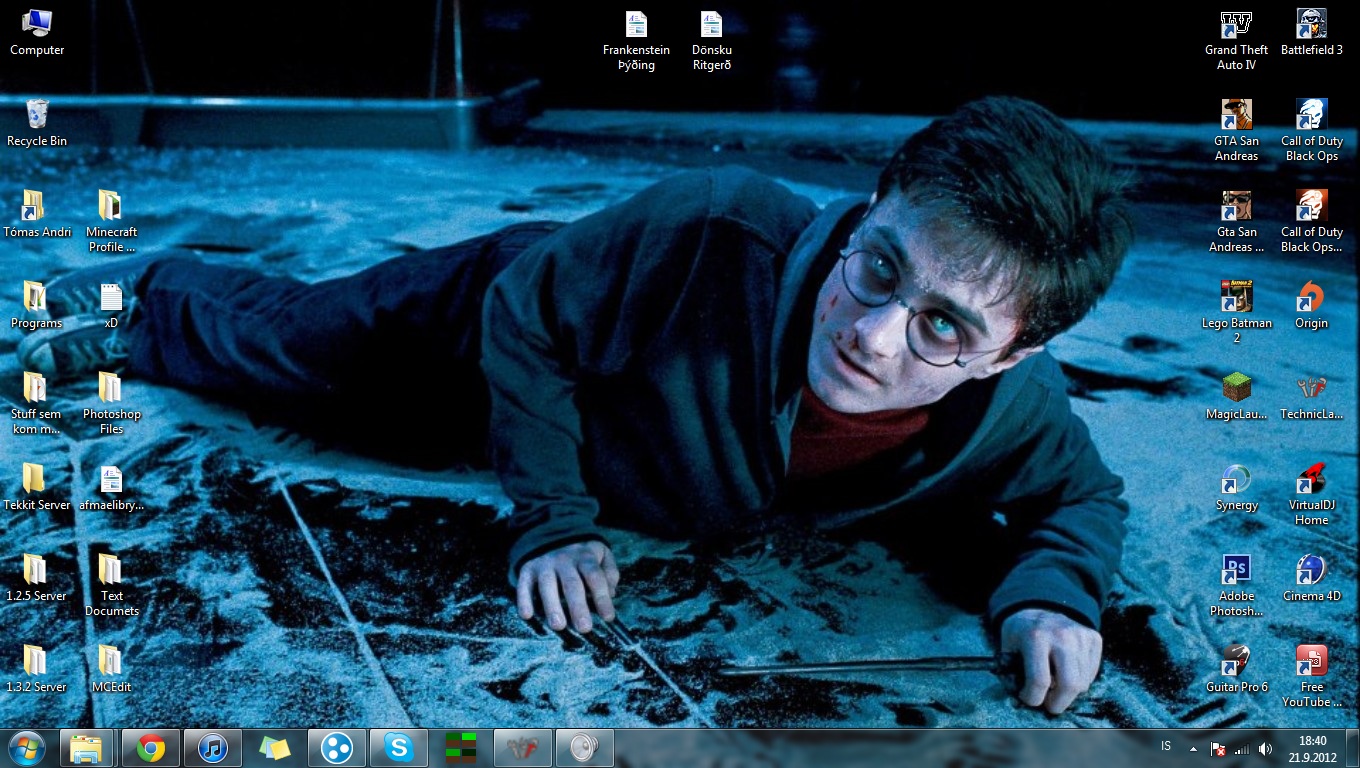The image size is (1360, 768).
Task: Select the Guitar Pro 6 shortcut
Action: (1237, 670)
